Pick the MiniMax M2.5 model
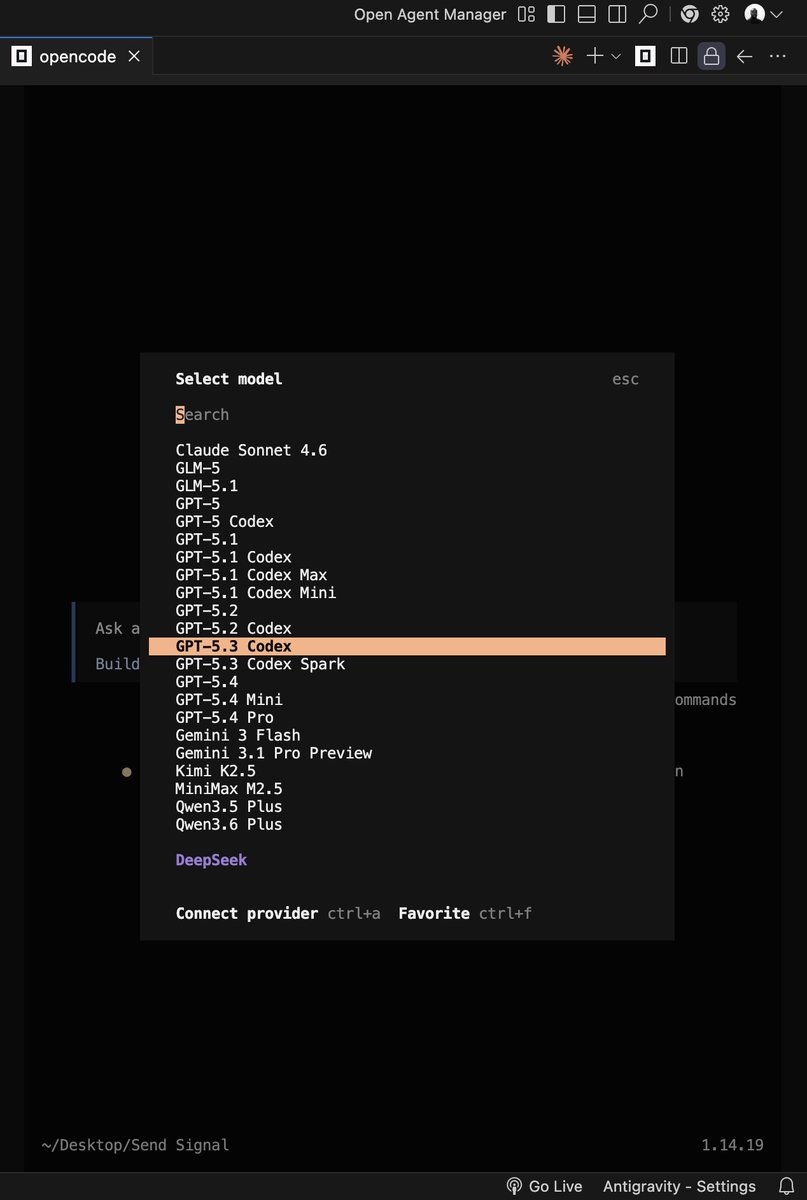The image size is (807, 1200). (x=407, y=789)
